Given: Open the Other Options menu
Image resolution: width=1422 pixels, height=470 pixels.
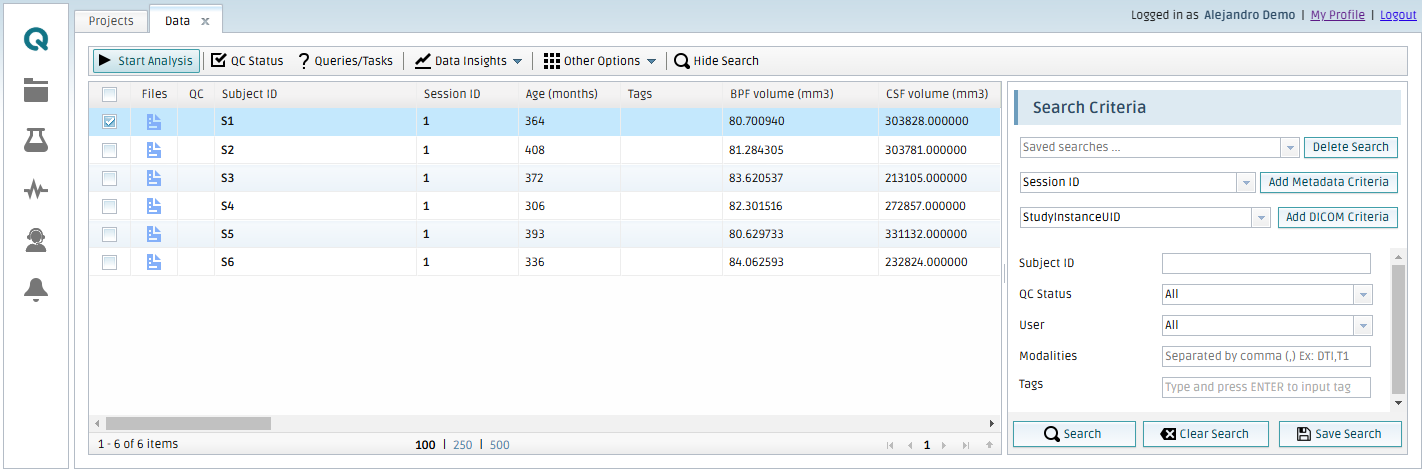Looking at the screenshot, I should [x=600, y=61].
